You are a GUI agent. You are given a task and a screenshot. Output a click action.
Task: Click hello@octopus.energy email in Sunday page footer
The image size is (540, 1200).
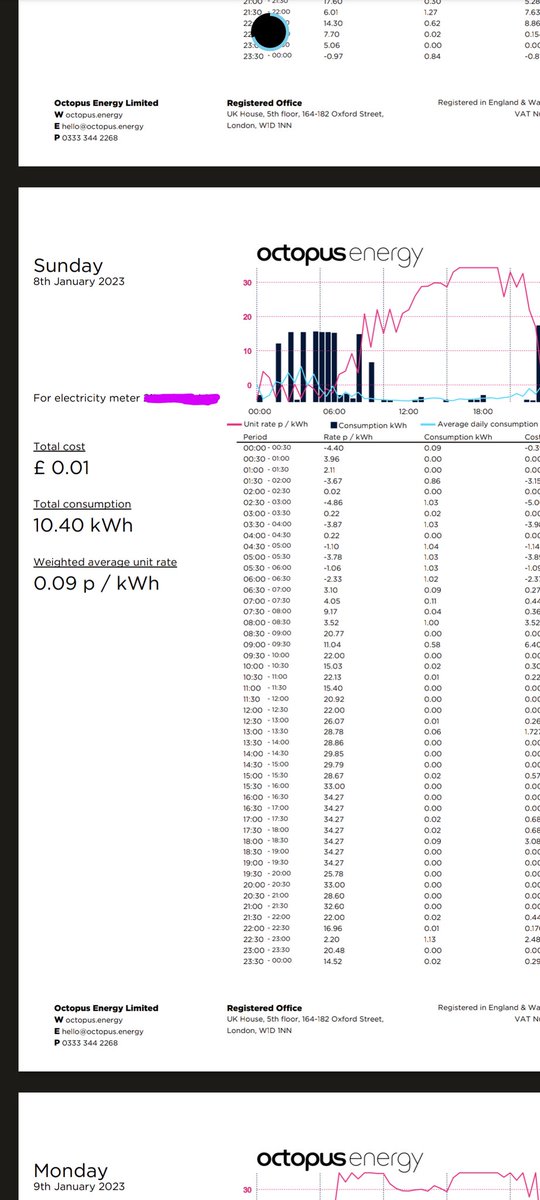(x=105, y=1031)
